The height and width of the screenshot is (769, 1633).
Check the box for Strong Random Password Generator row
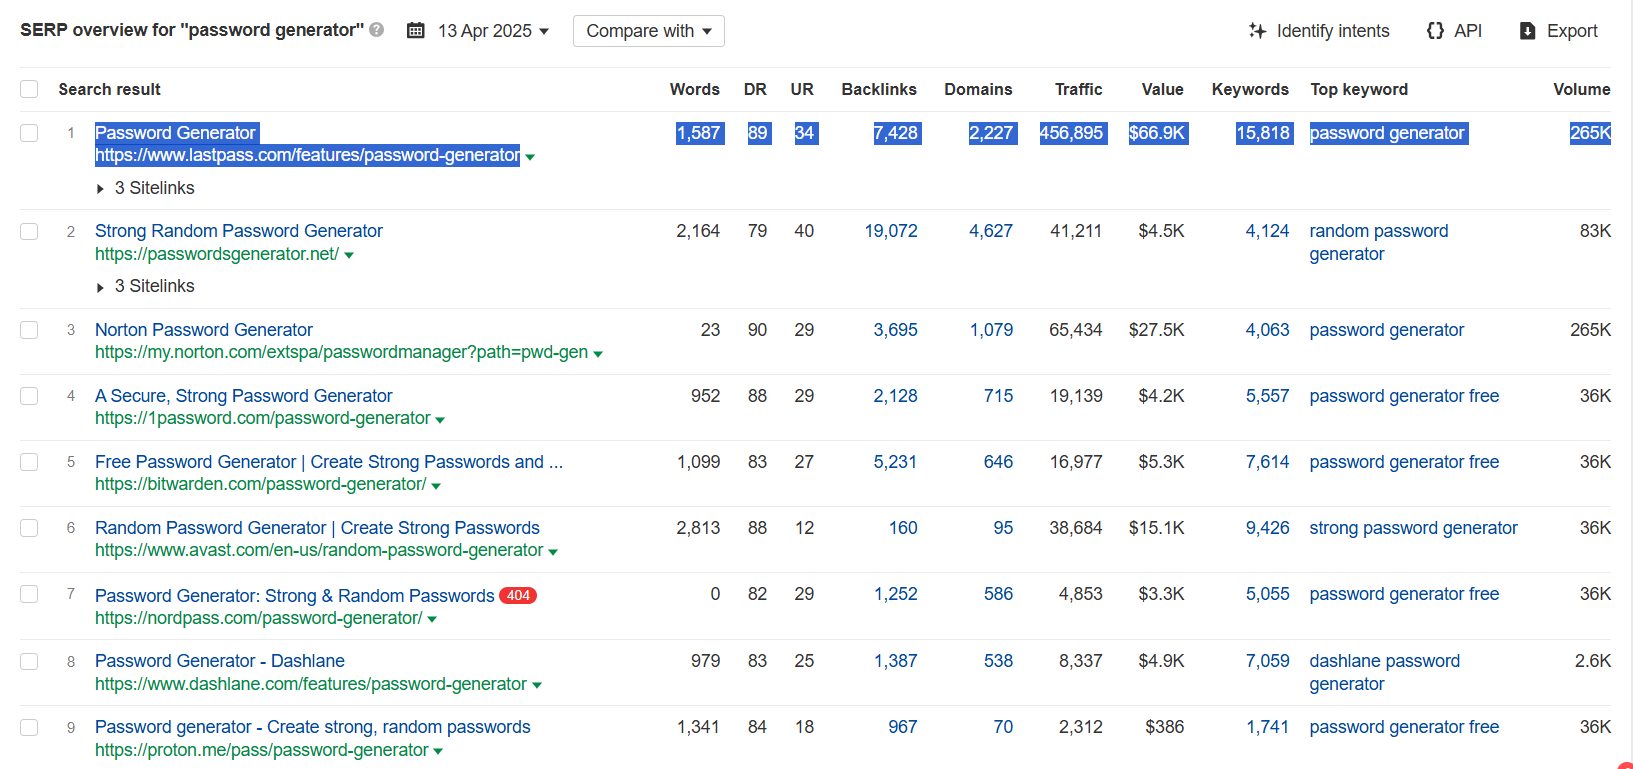pyautogui.click(x=29, y=231)
